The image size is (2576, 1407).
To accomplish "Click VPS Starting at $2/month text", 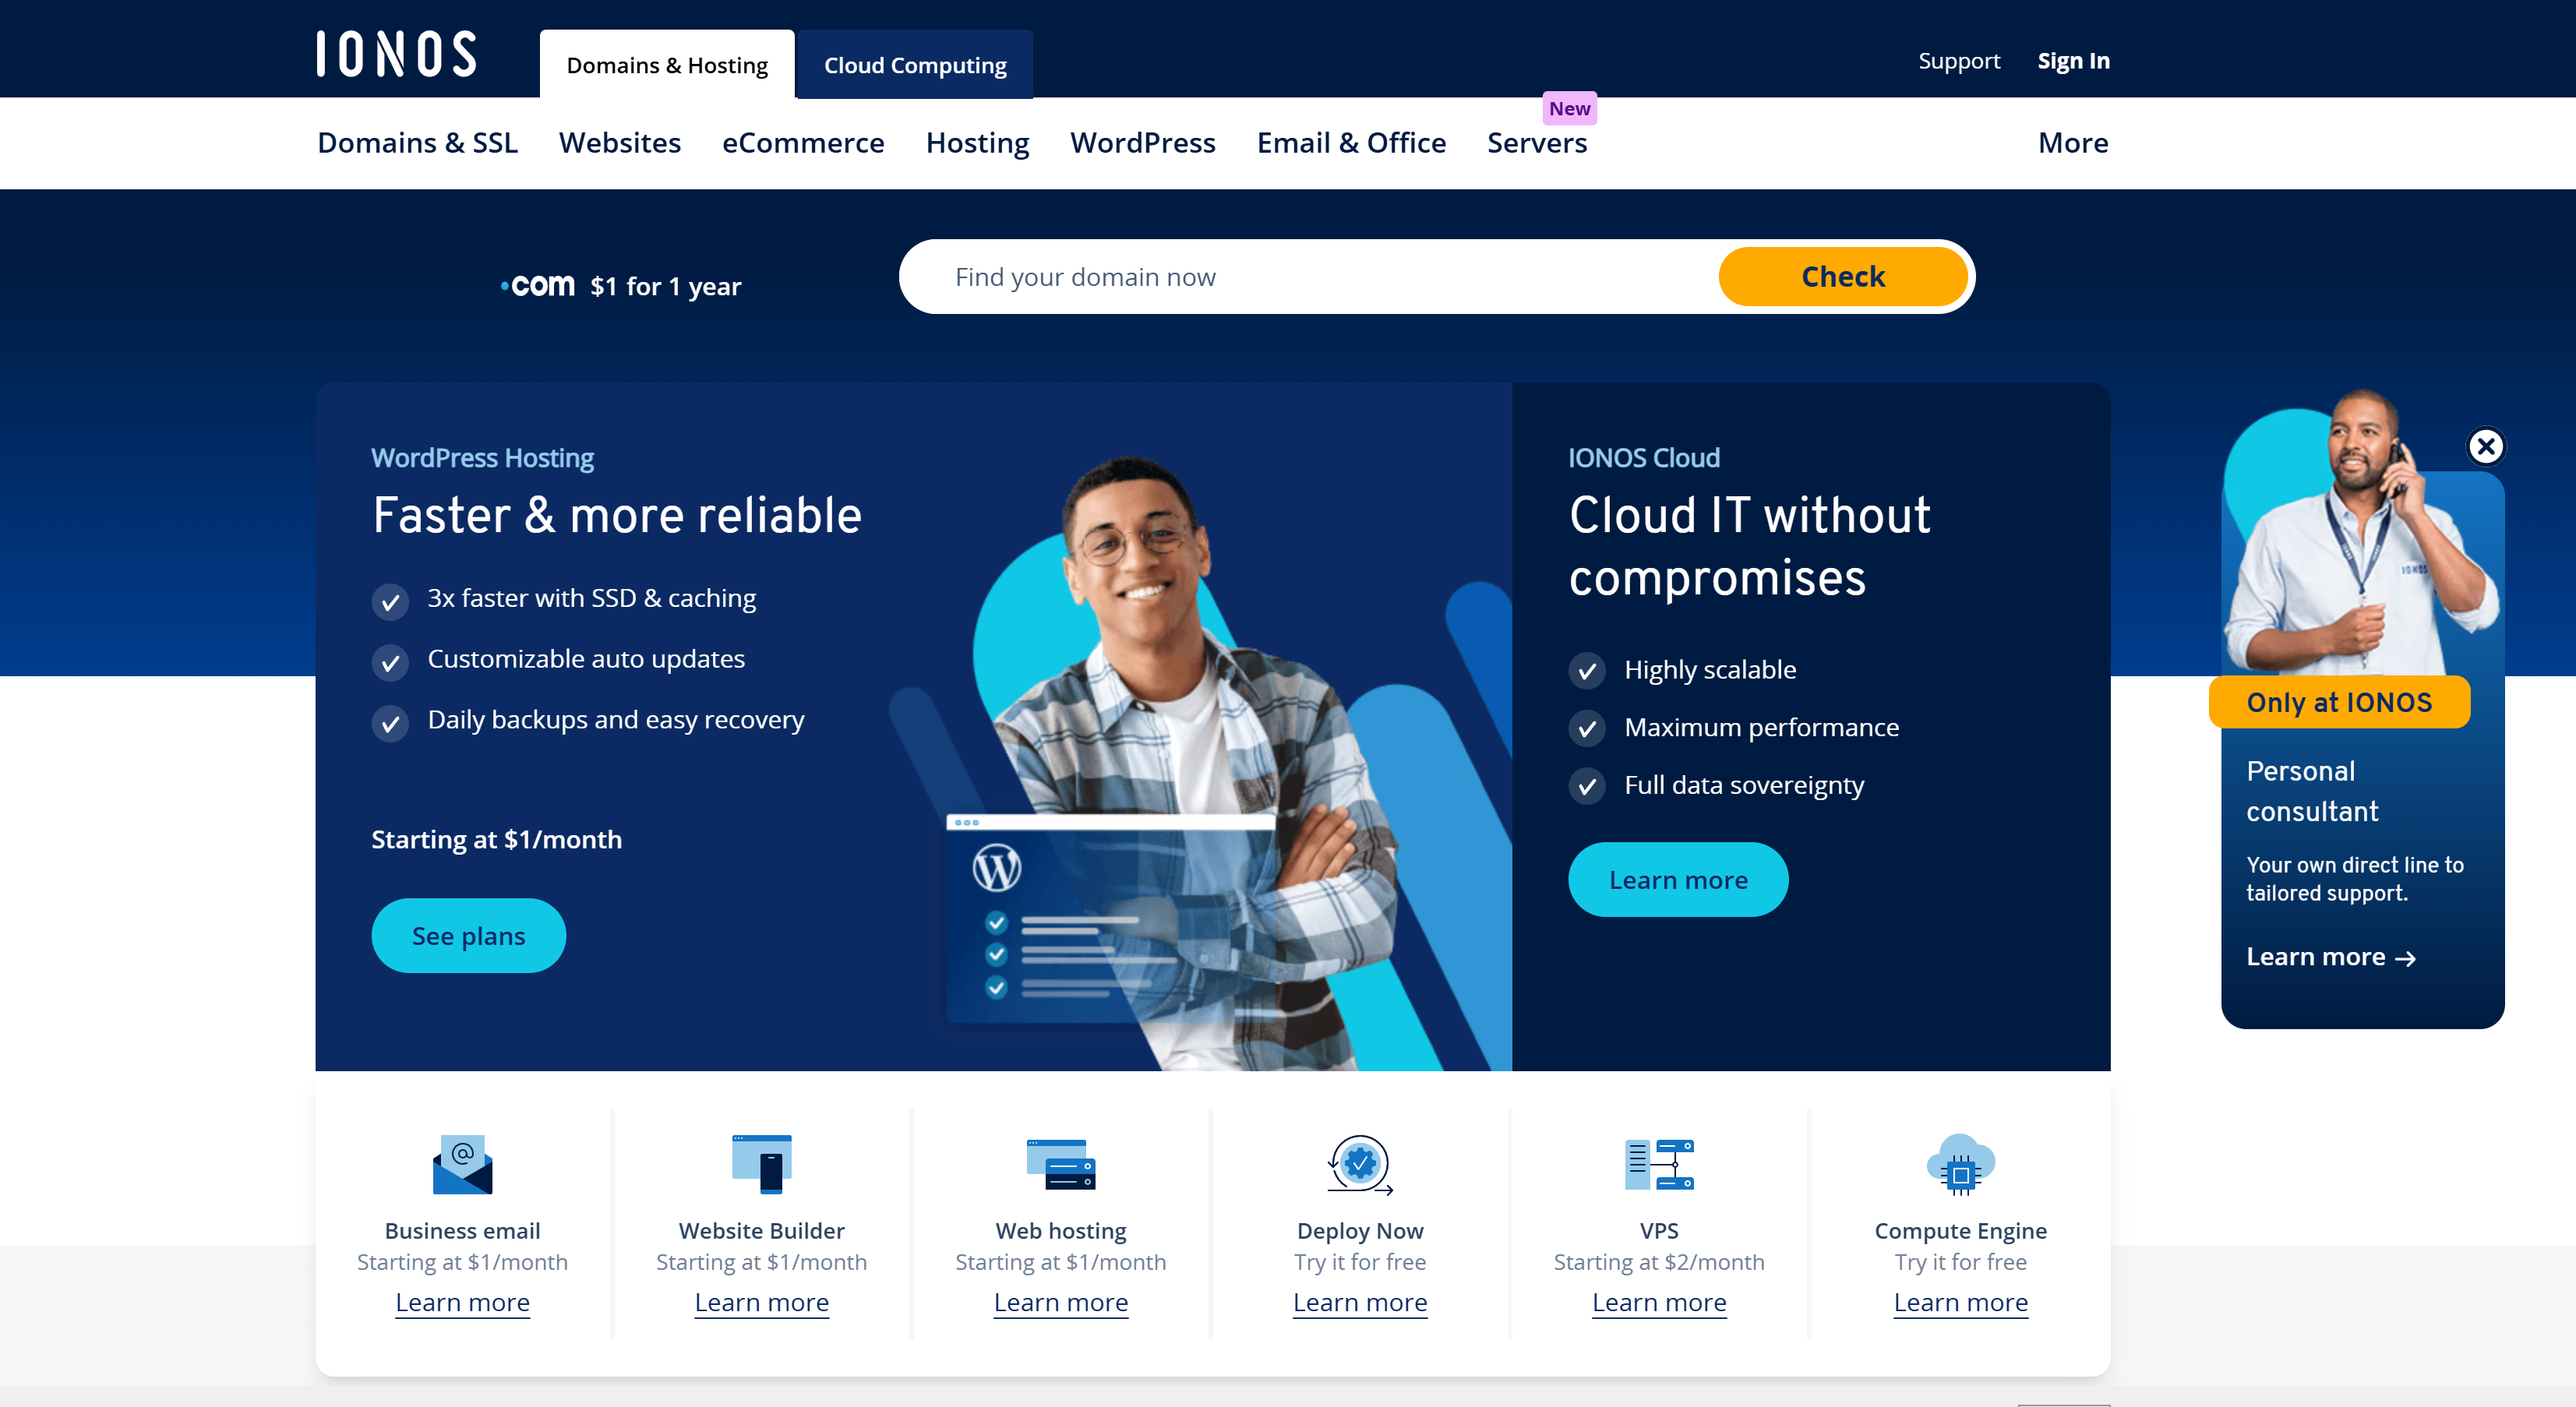I will pyautogui.click(x=1659, y=1262).
